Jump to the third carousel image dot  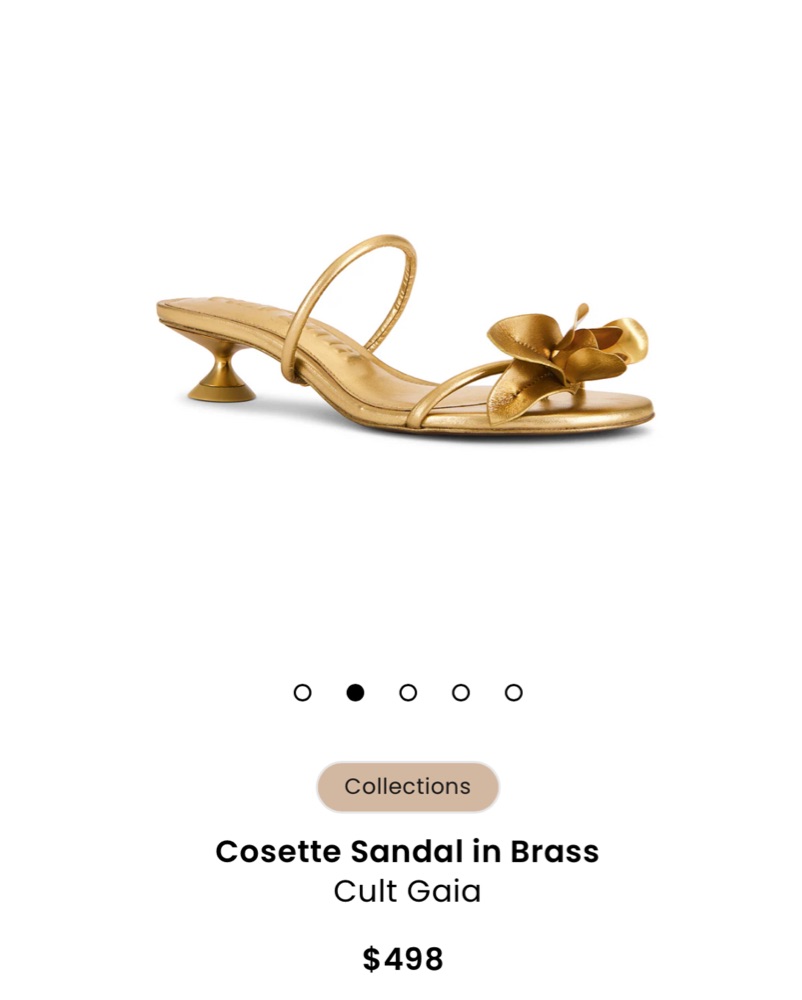[408, 693]
